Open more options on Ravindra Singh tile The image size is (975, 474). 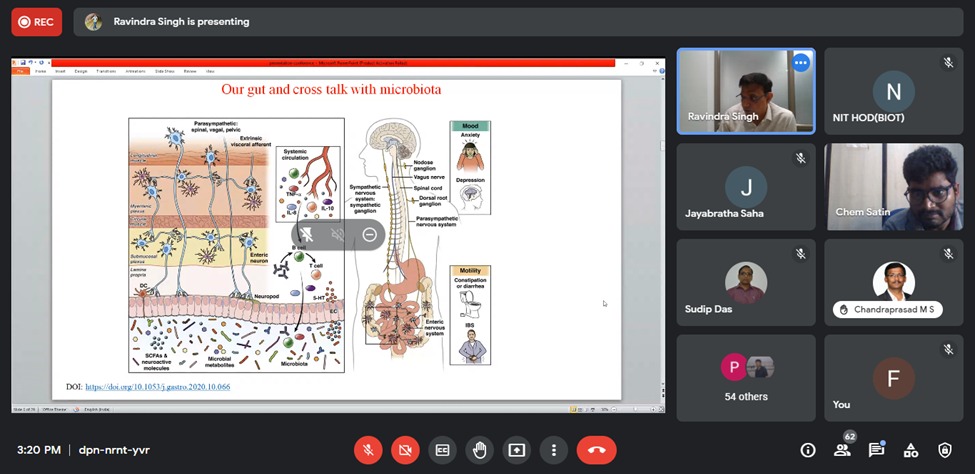click(800, 62)
